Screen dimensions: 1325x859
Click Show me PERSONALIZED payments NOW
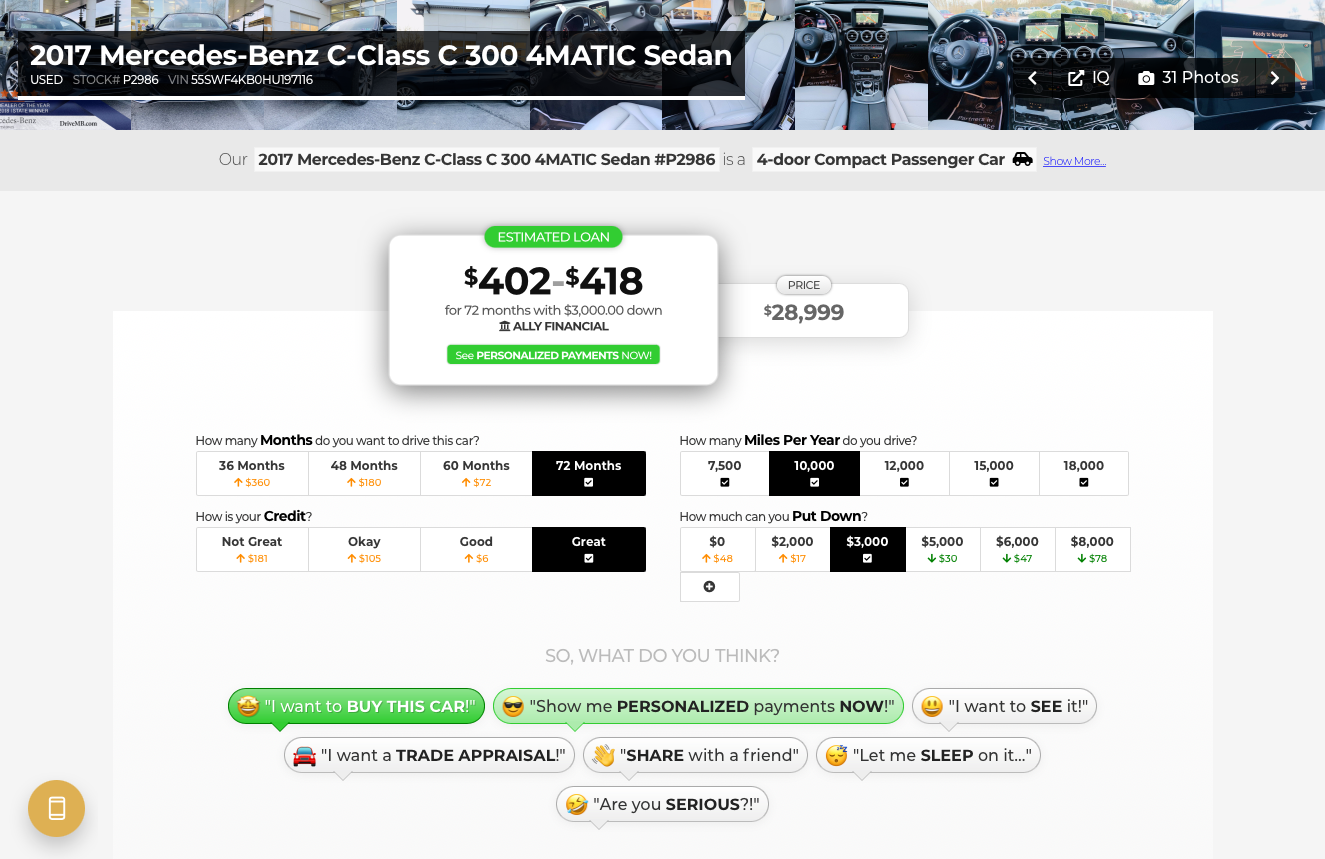tap(698, 706)
